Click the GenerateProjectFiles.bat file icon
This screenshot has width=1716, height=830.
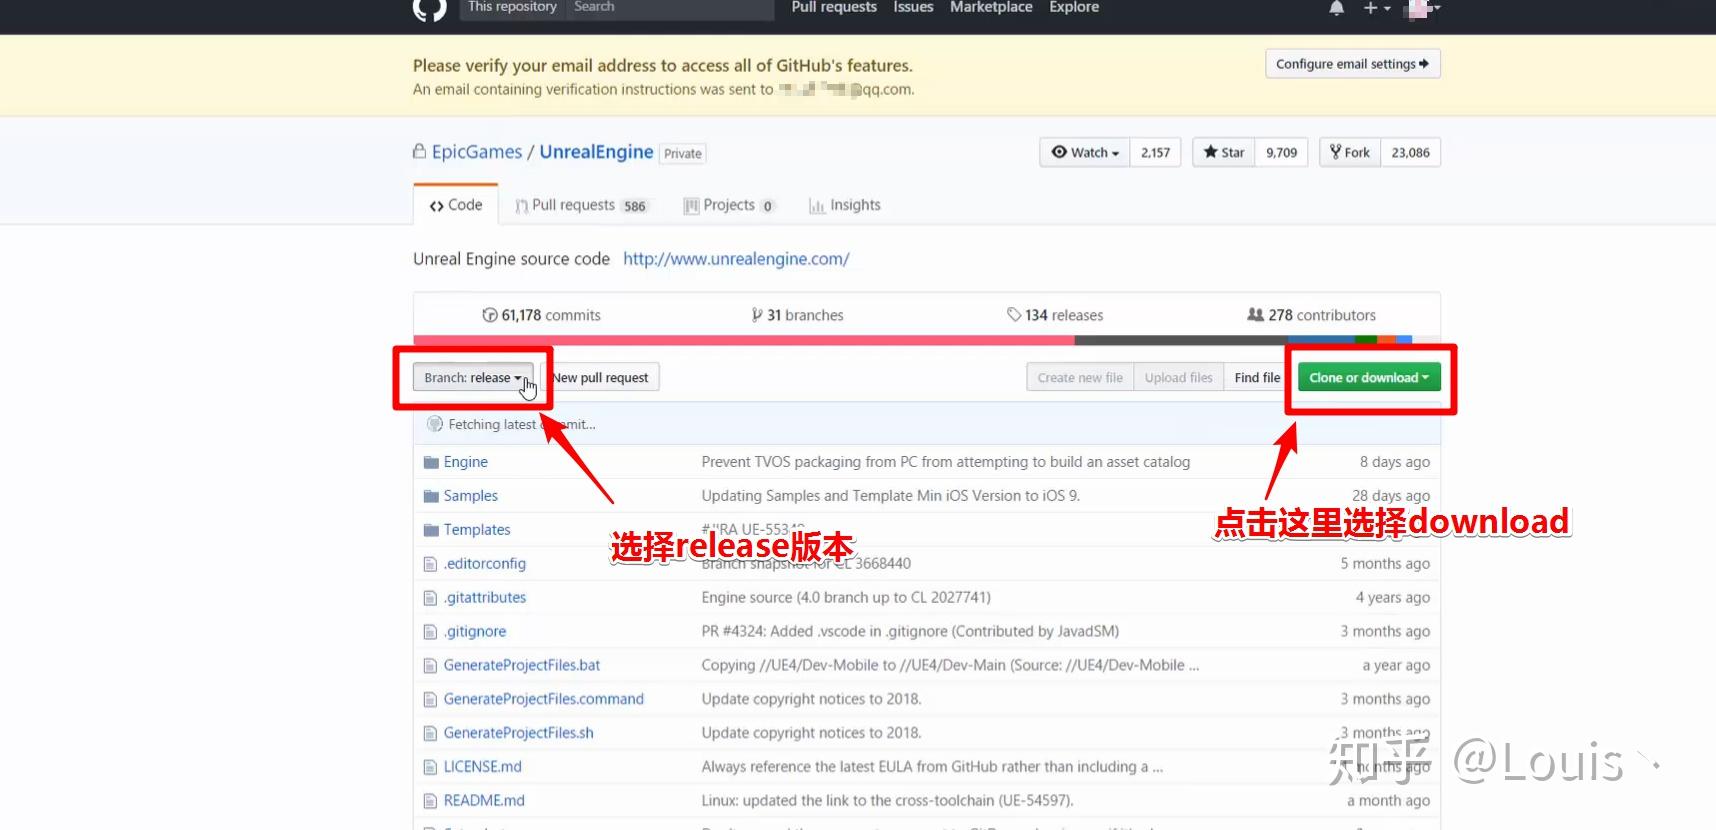click(431, 666)
